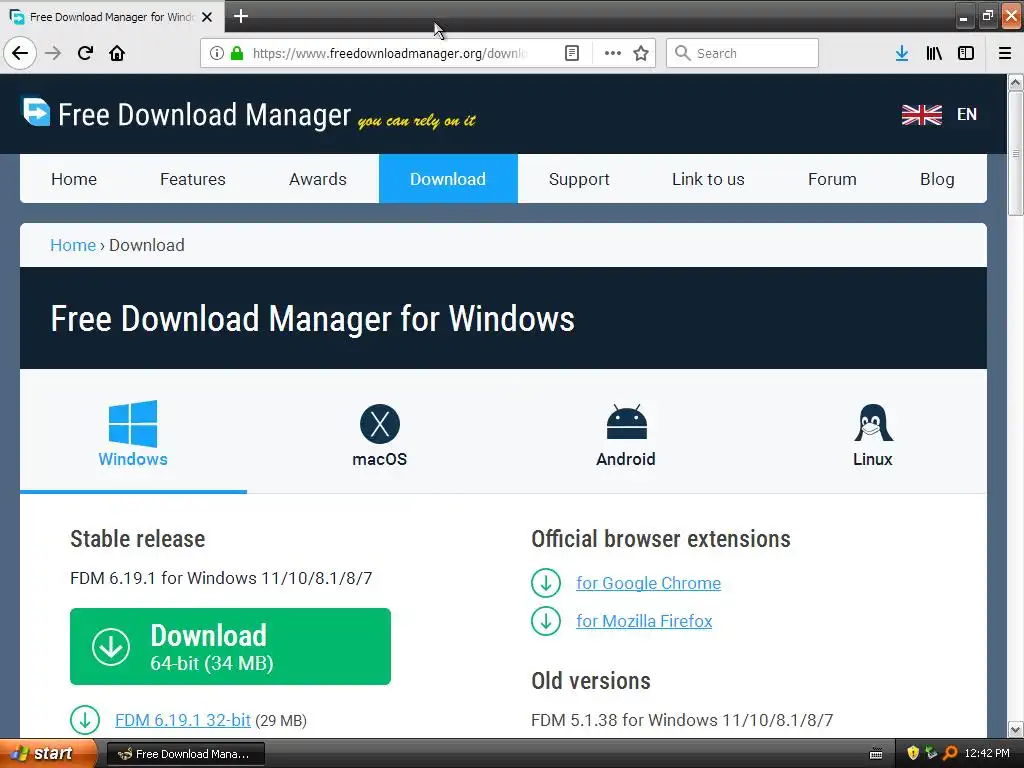Click download arrow icon beside Google Chrome
This screenshot has height=768, width=1024.
pos(546,583)
